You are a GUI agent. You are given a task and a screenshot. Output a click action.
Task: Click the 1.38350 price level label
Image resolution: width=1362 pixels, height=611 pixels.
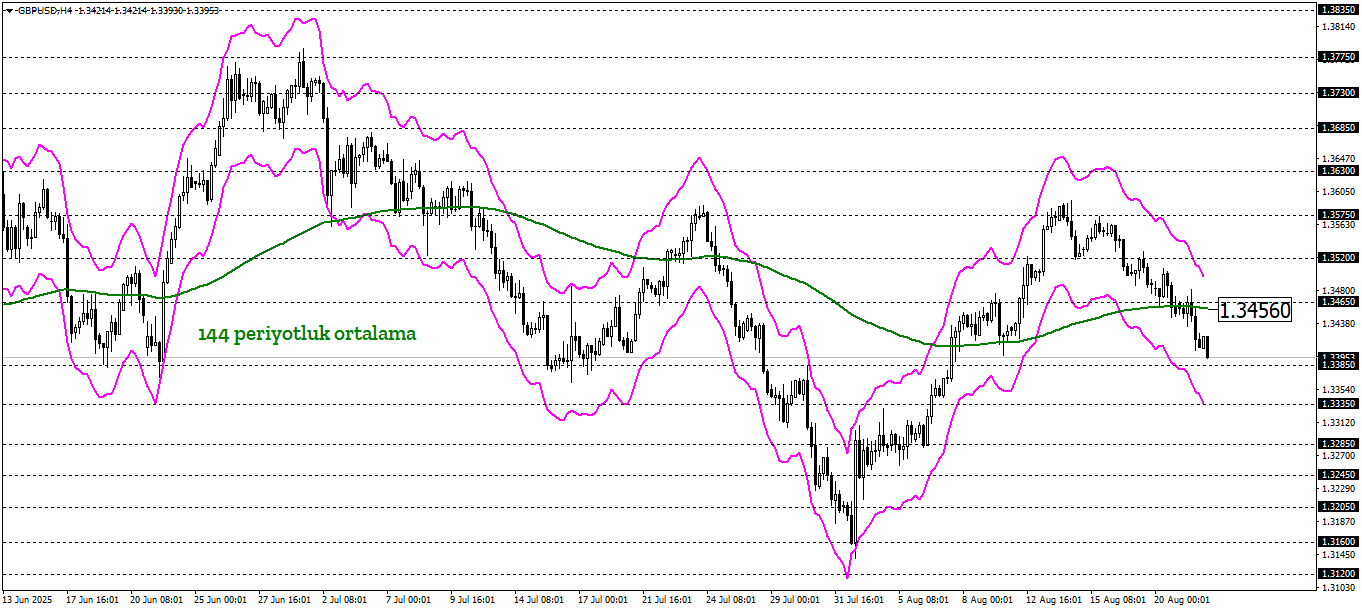1338,9
